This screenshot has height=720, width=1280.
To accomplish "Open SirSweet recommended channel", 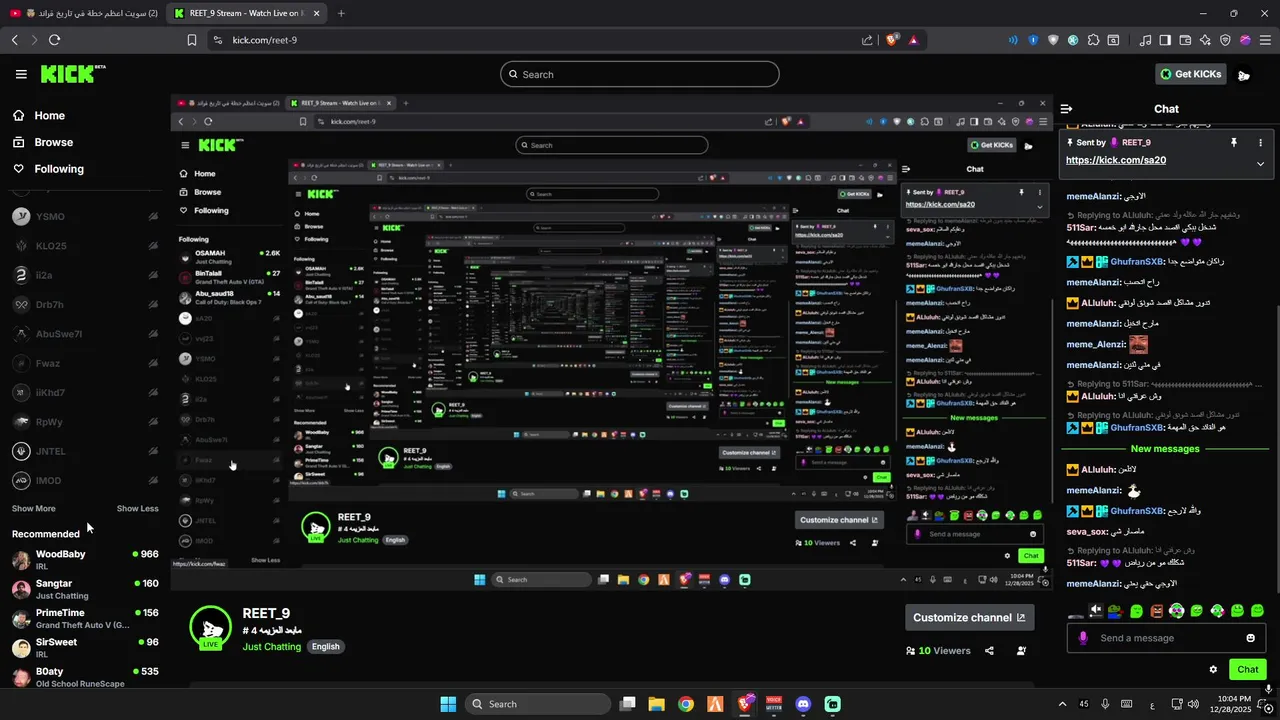I will click(84, 647).
